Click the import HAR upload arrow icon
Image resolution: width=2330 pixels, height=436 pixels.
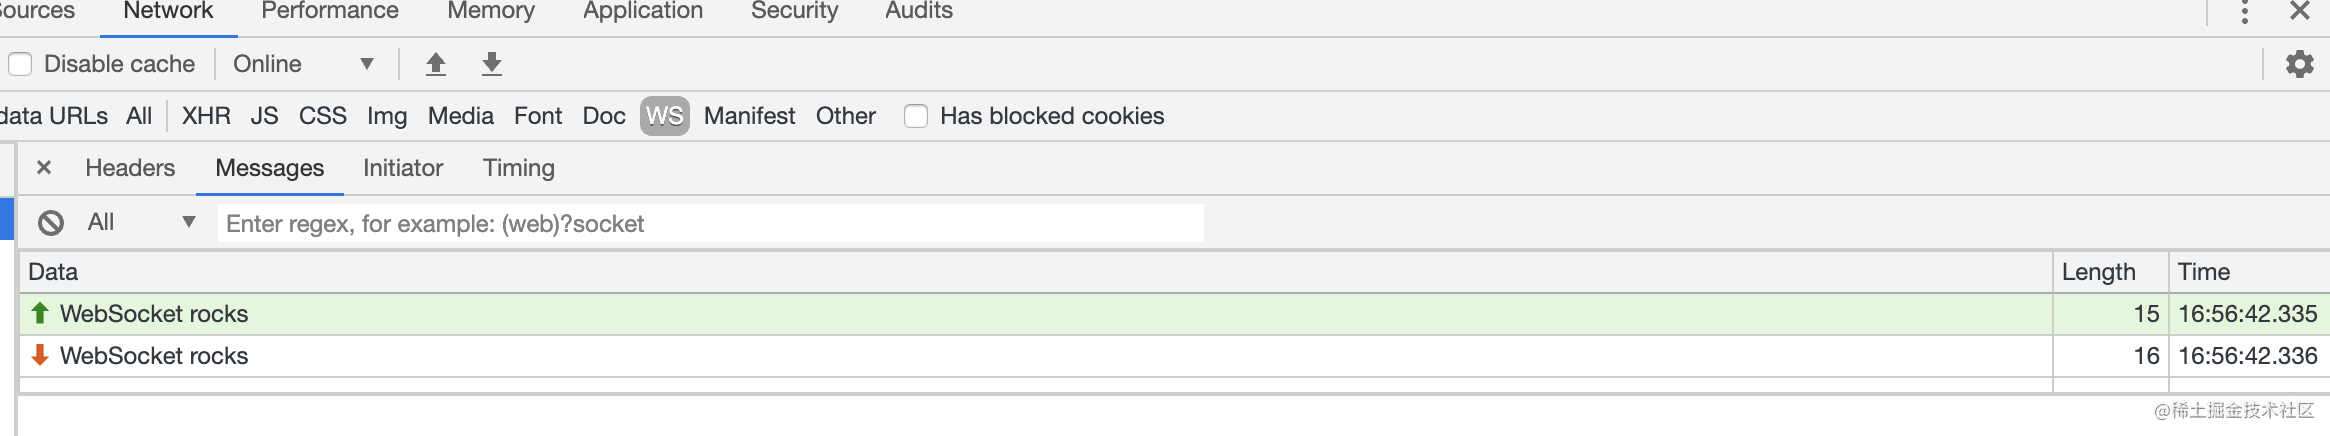[x=435, y=64]
